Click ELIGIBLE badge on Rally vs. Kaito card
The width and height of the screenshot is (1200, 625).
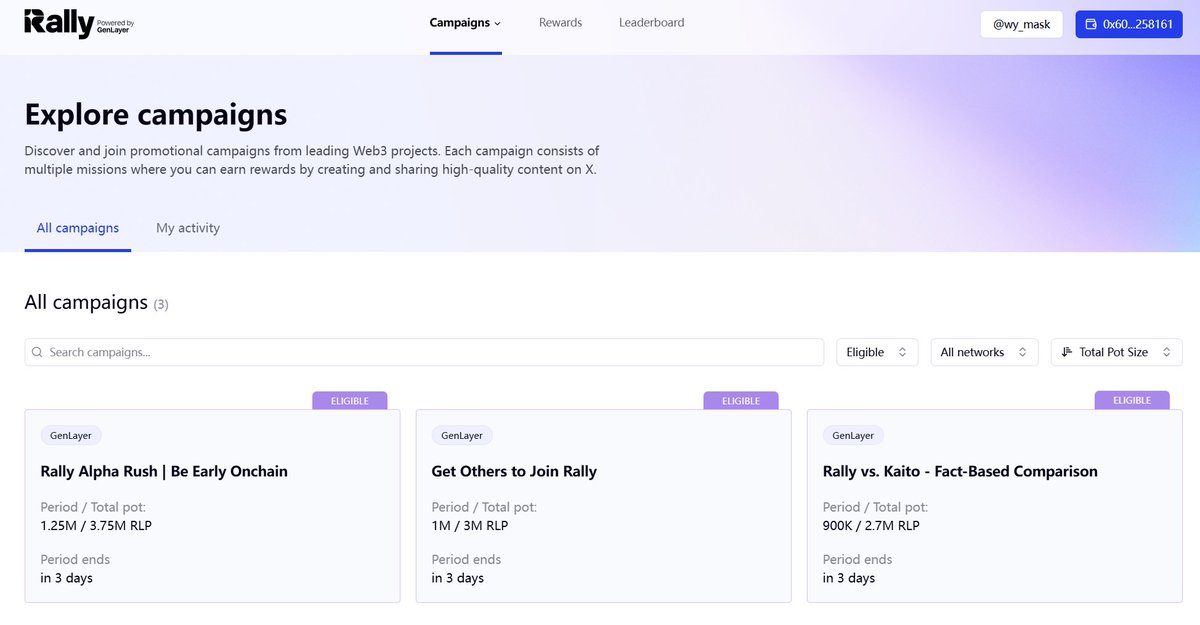[x=1131, y=400]
